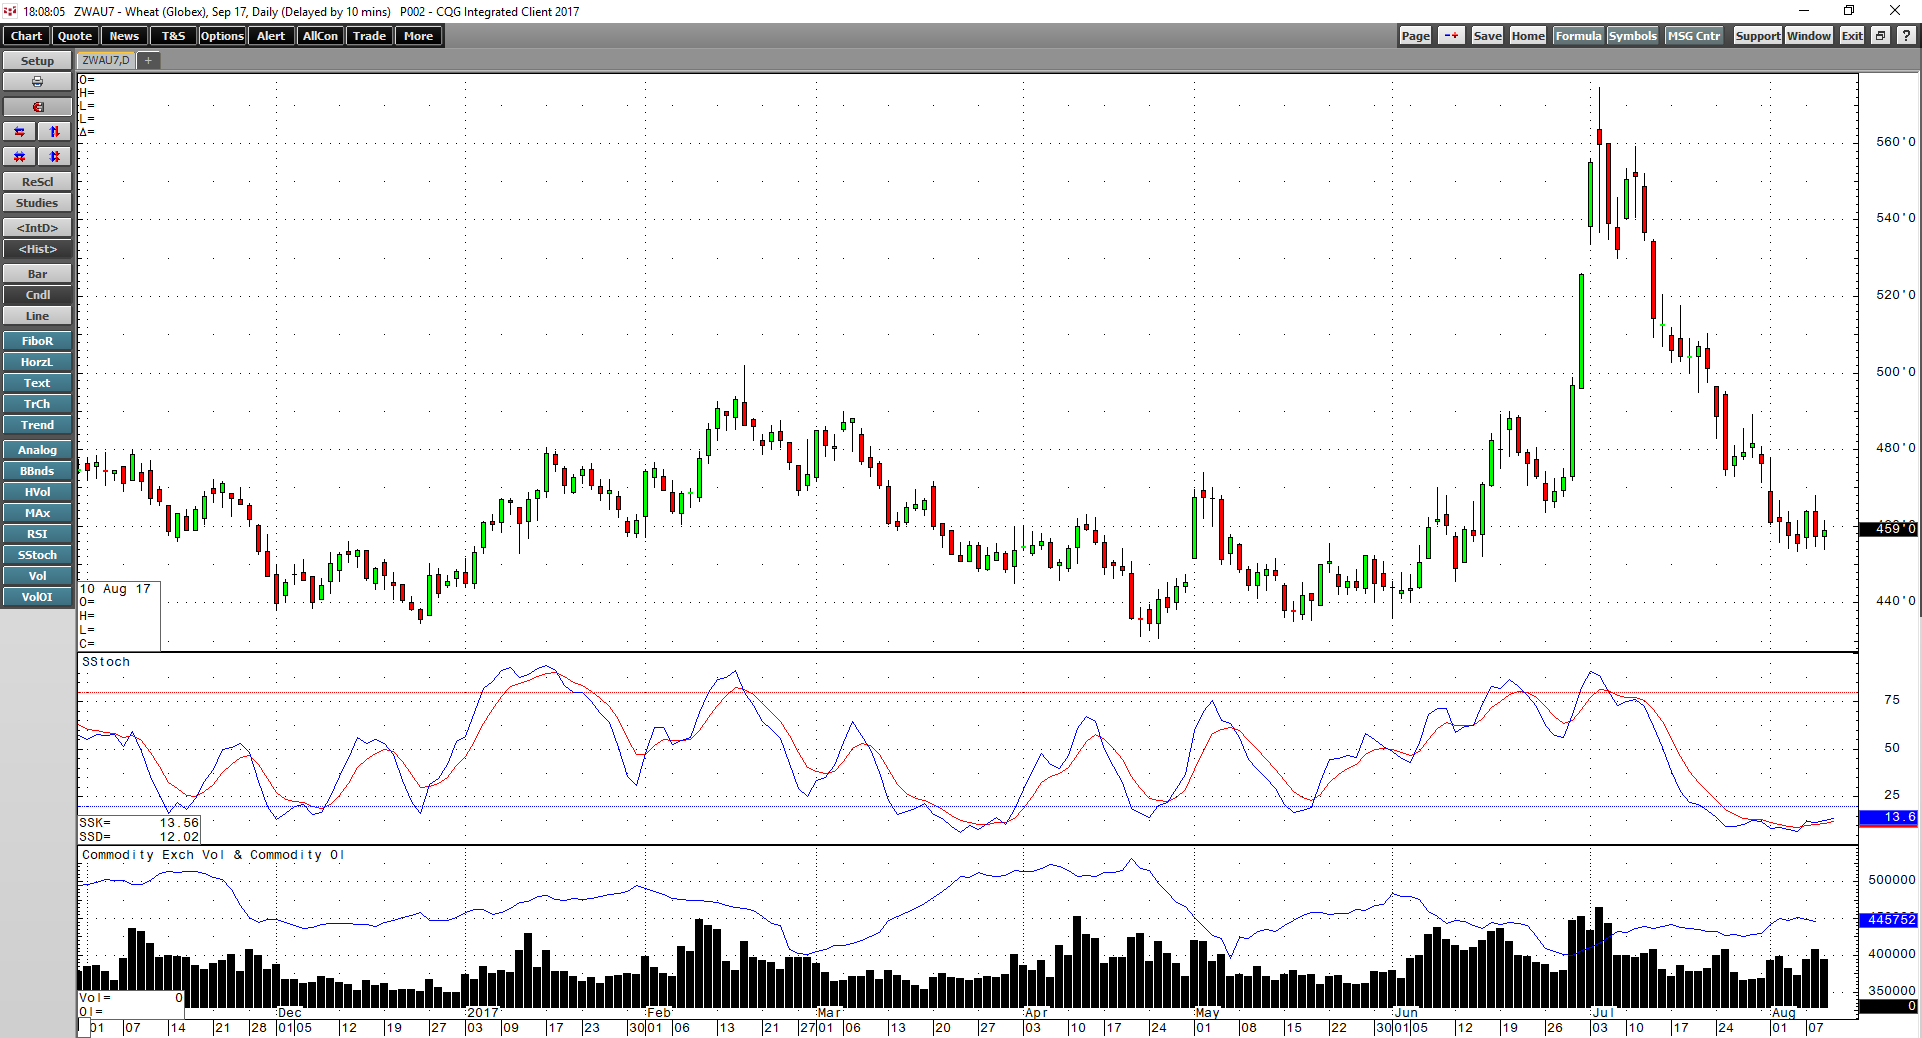Open the ZWAU7,D chart tab
The height and width of the screenshot is (1038, 1922).
pos(106,60)
